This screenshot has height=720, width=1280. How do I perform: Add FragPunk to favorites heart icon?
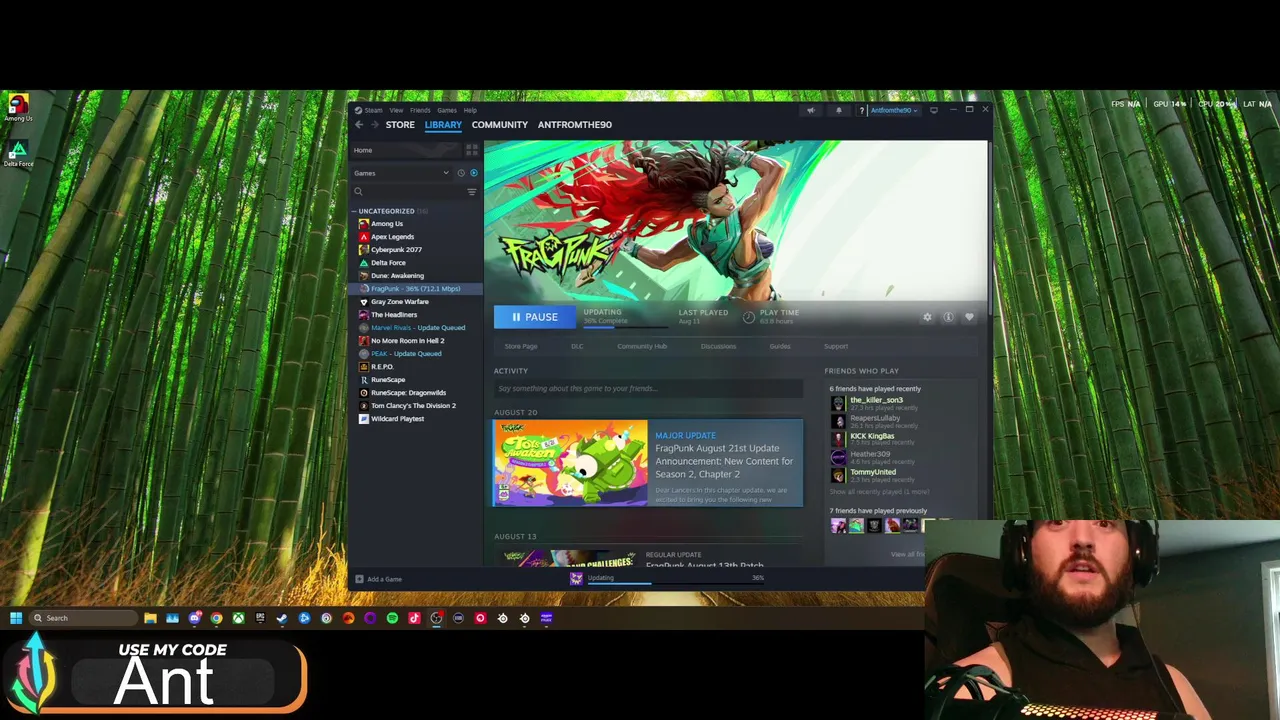[969, 317]
